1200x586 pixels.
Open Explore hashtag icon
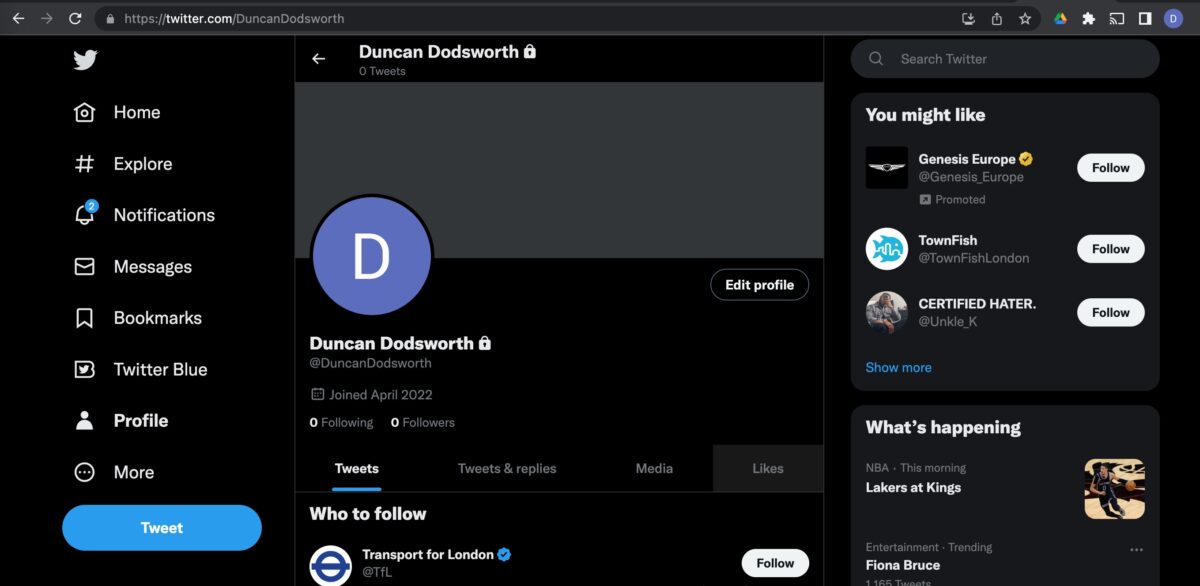tap(85, 164)
